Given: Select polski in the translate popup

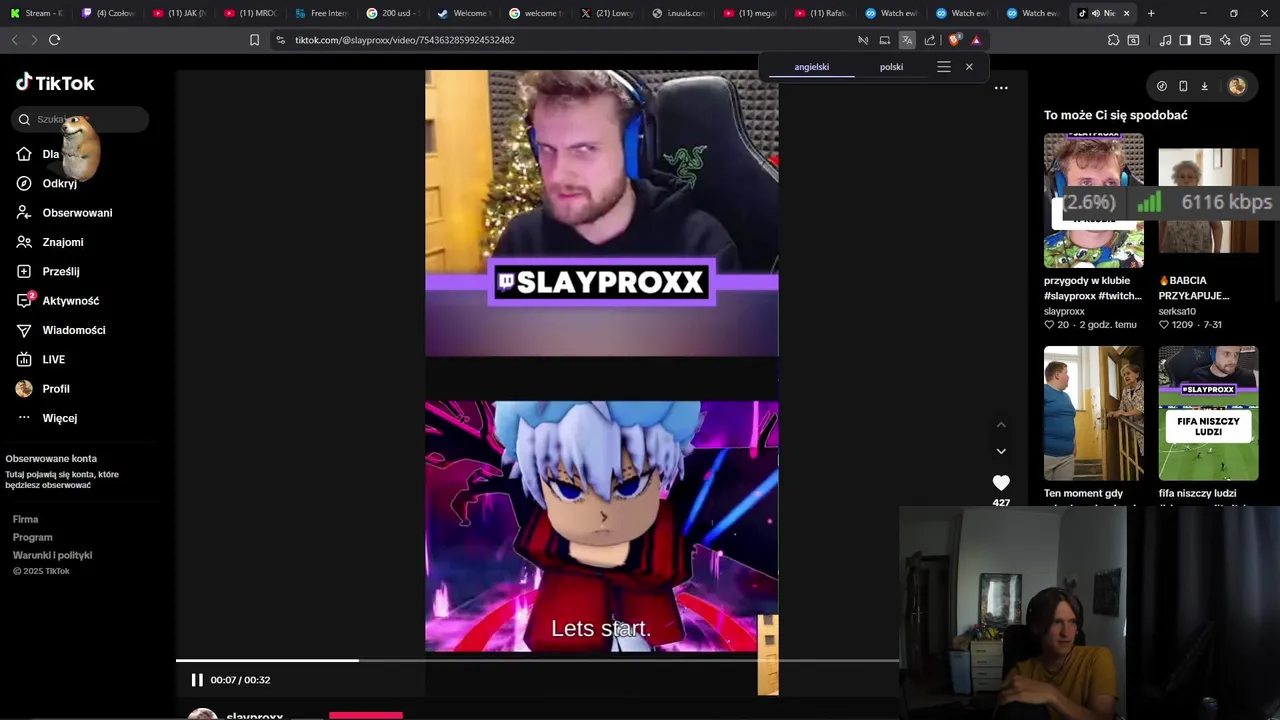Looking at the screenshot, I should [891, 67].
